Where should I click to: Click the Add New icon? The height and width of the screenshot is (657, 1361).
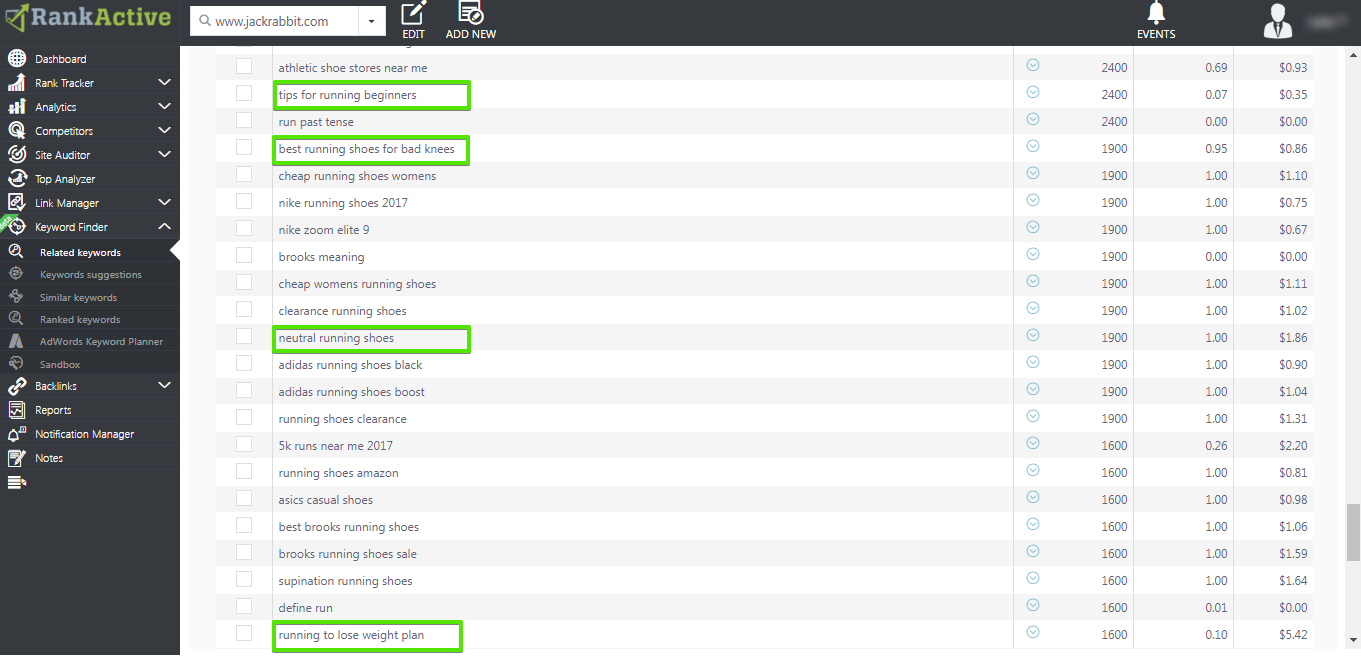470,13
